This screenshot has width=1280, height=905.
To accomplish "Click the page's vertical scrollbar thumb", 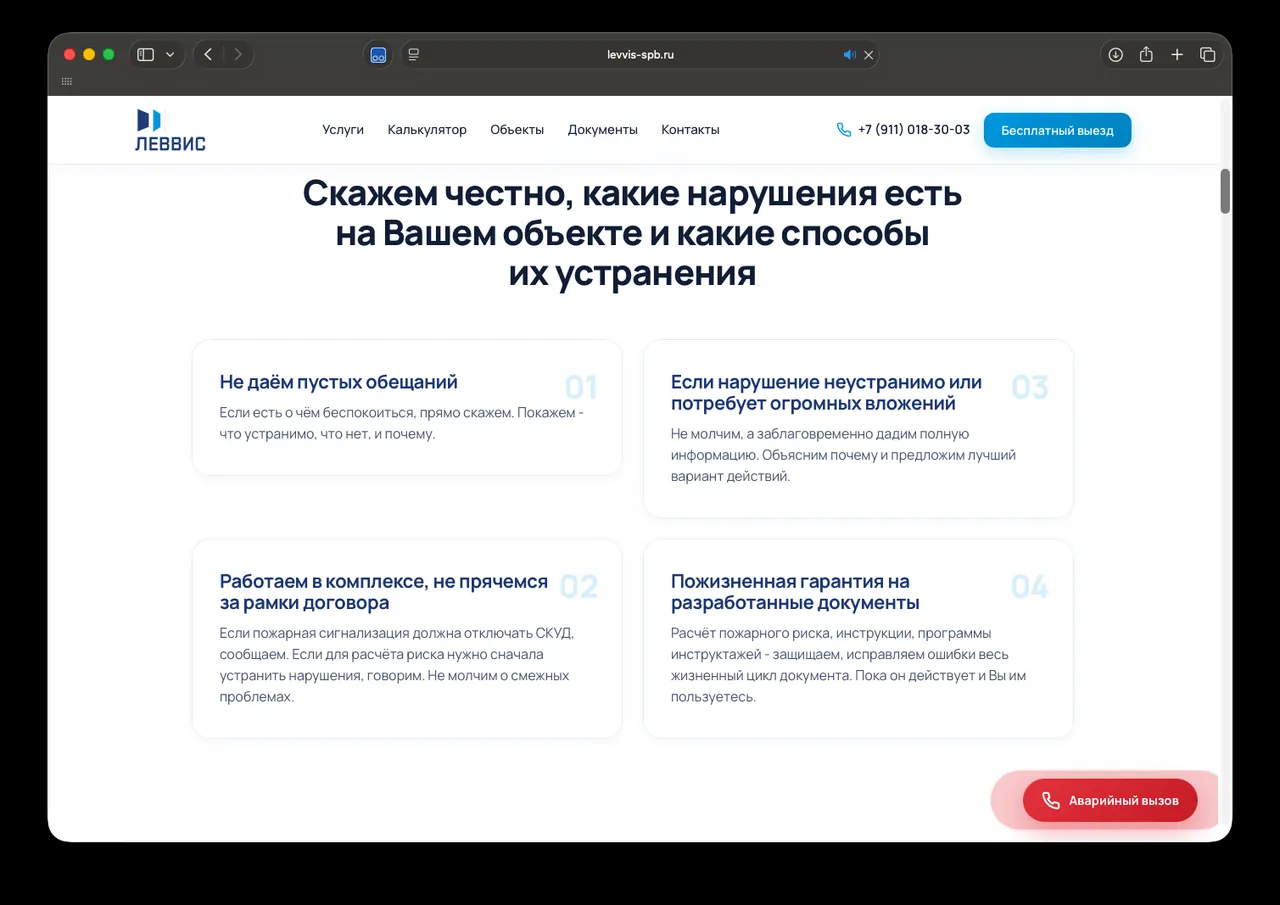I will pyautogui.click(x=1225, y=191).
